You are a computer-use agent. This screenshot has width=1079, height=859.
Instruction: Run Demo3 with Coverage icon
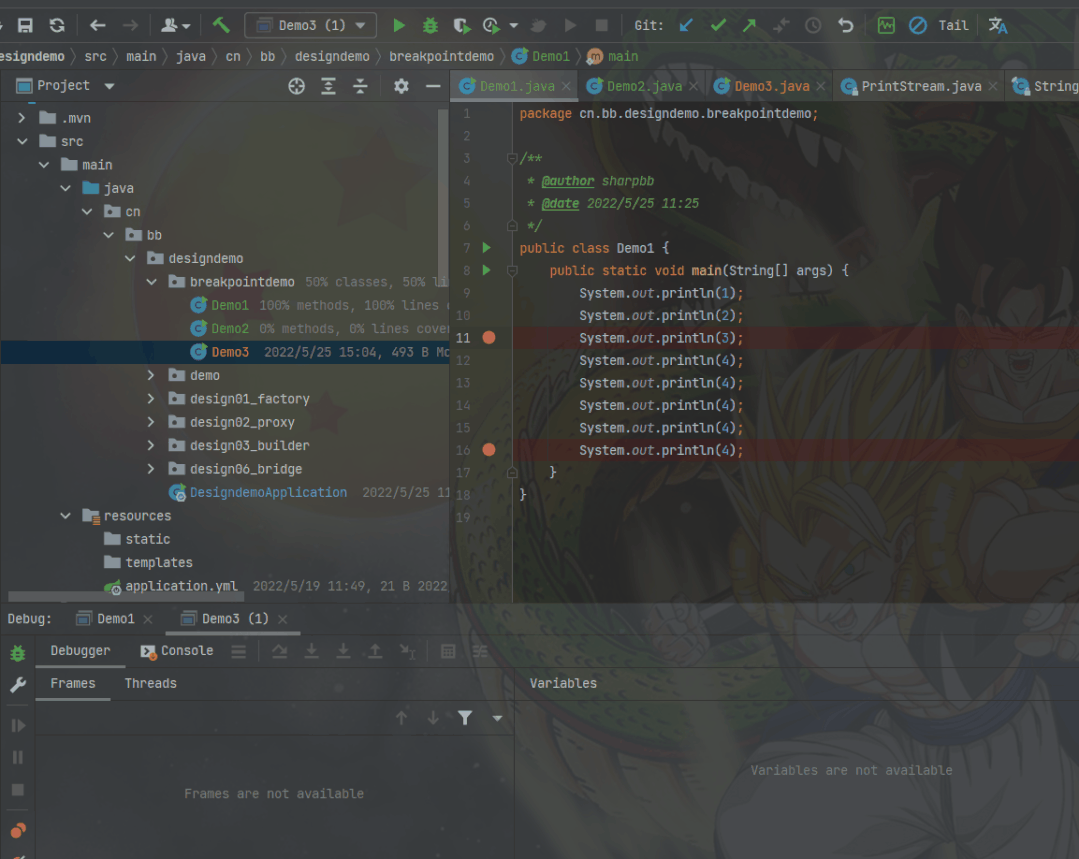click(461, 24)
